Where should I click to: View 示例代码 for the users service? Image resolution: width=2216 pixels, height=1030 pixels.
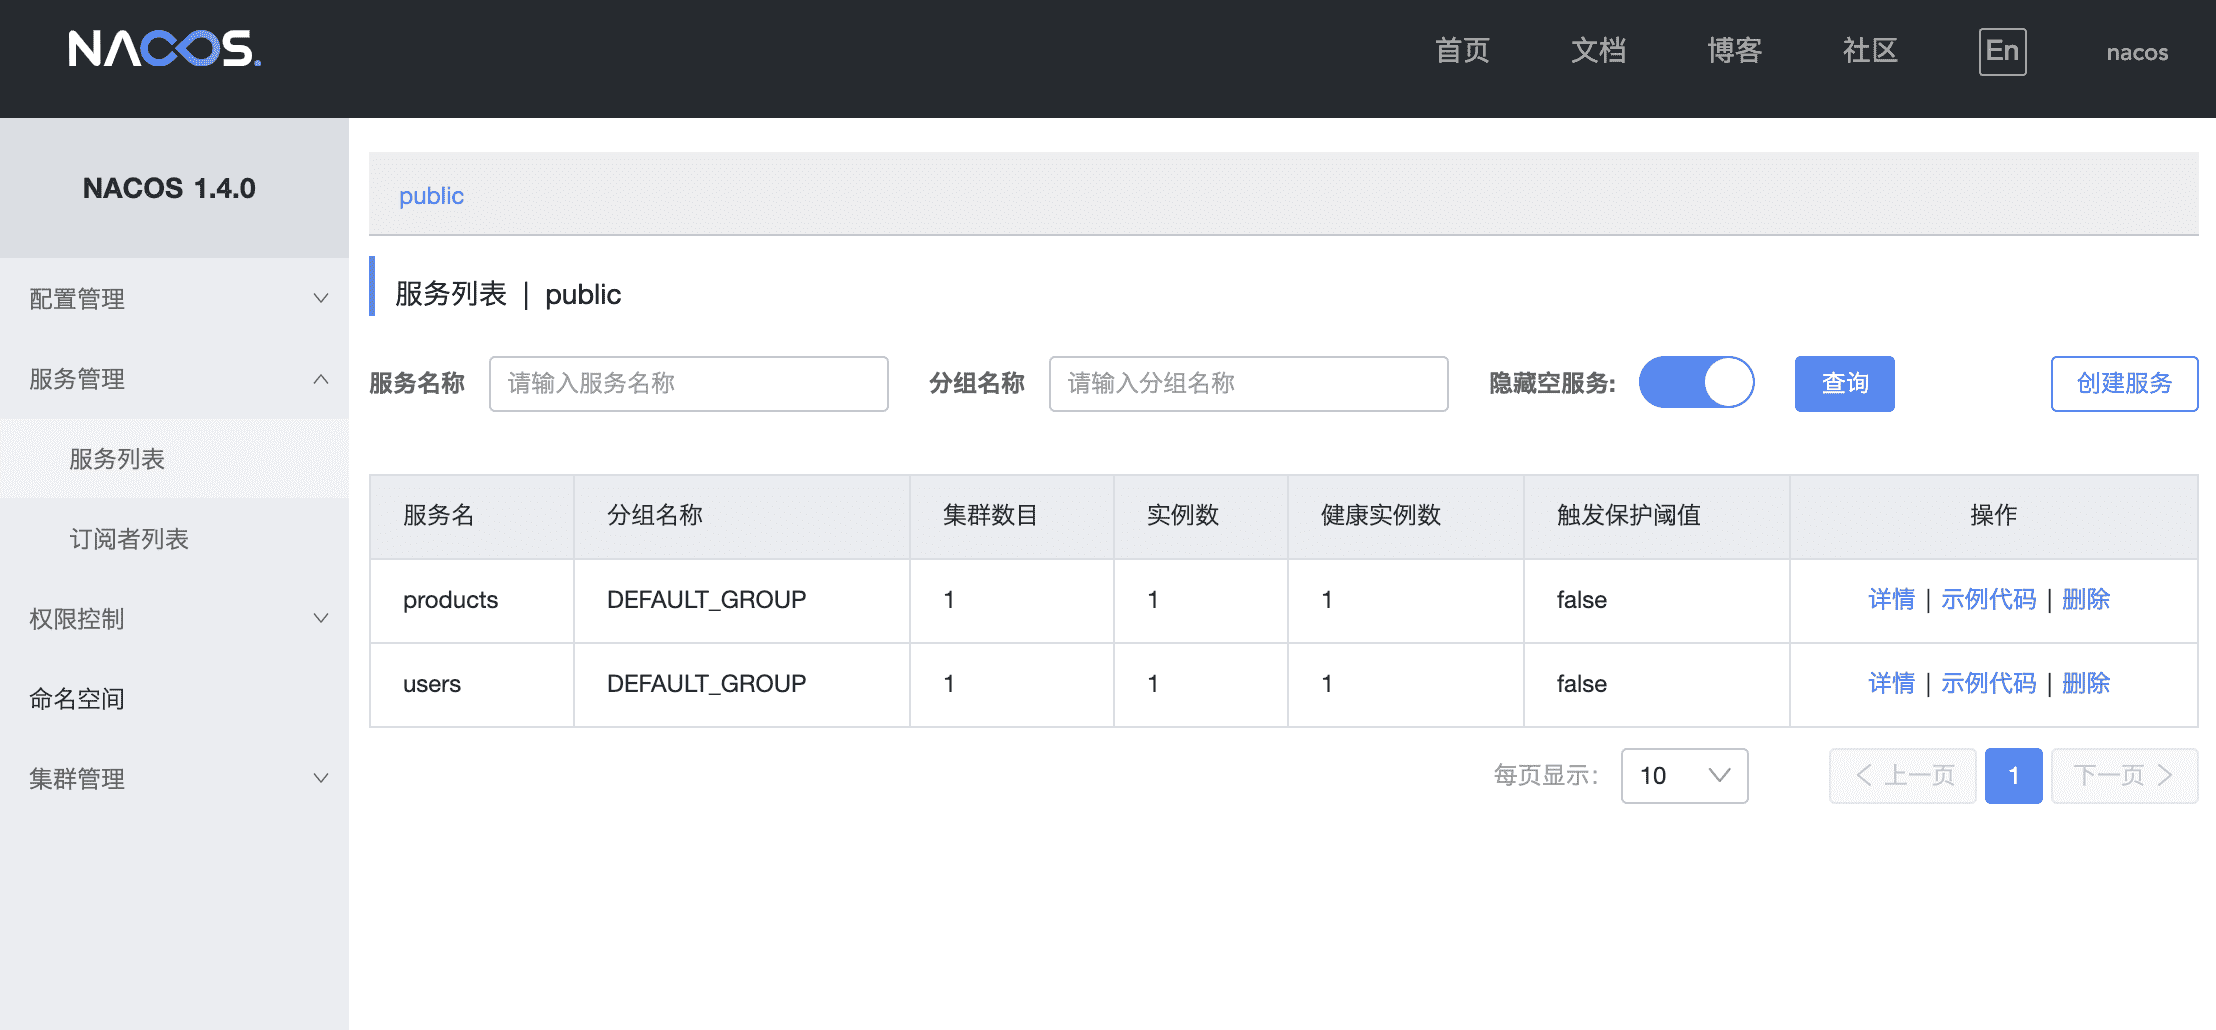pyautogui.click(x=1988, y=684)
